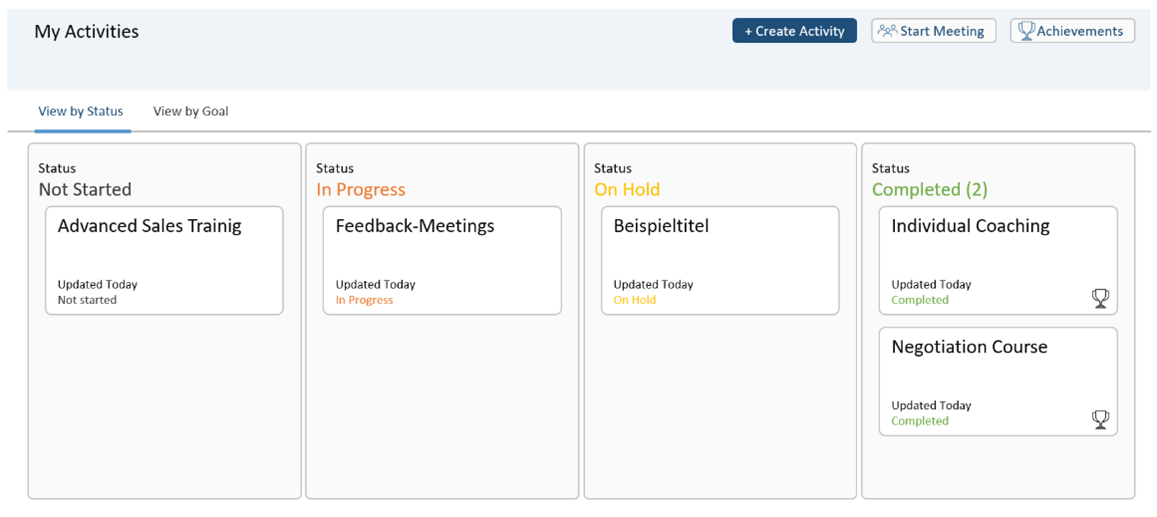Click the trophy icon in Achievements button
The width and height of the screenshot is (1157, 517).
(1026, 31)
